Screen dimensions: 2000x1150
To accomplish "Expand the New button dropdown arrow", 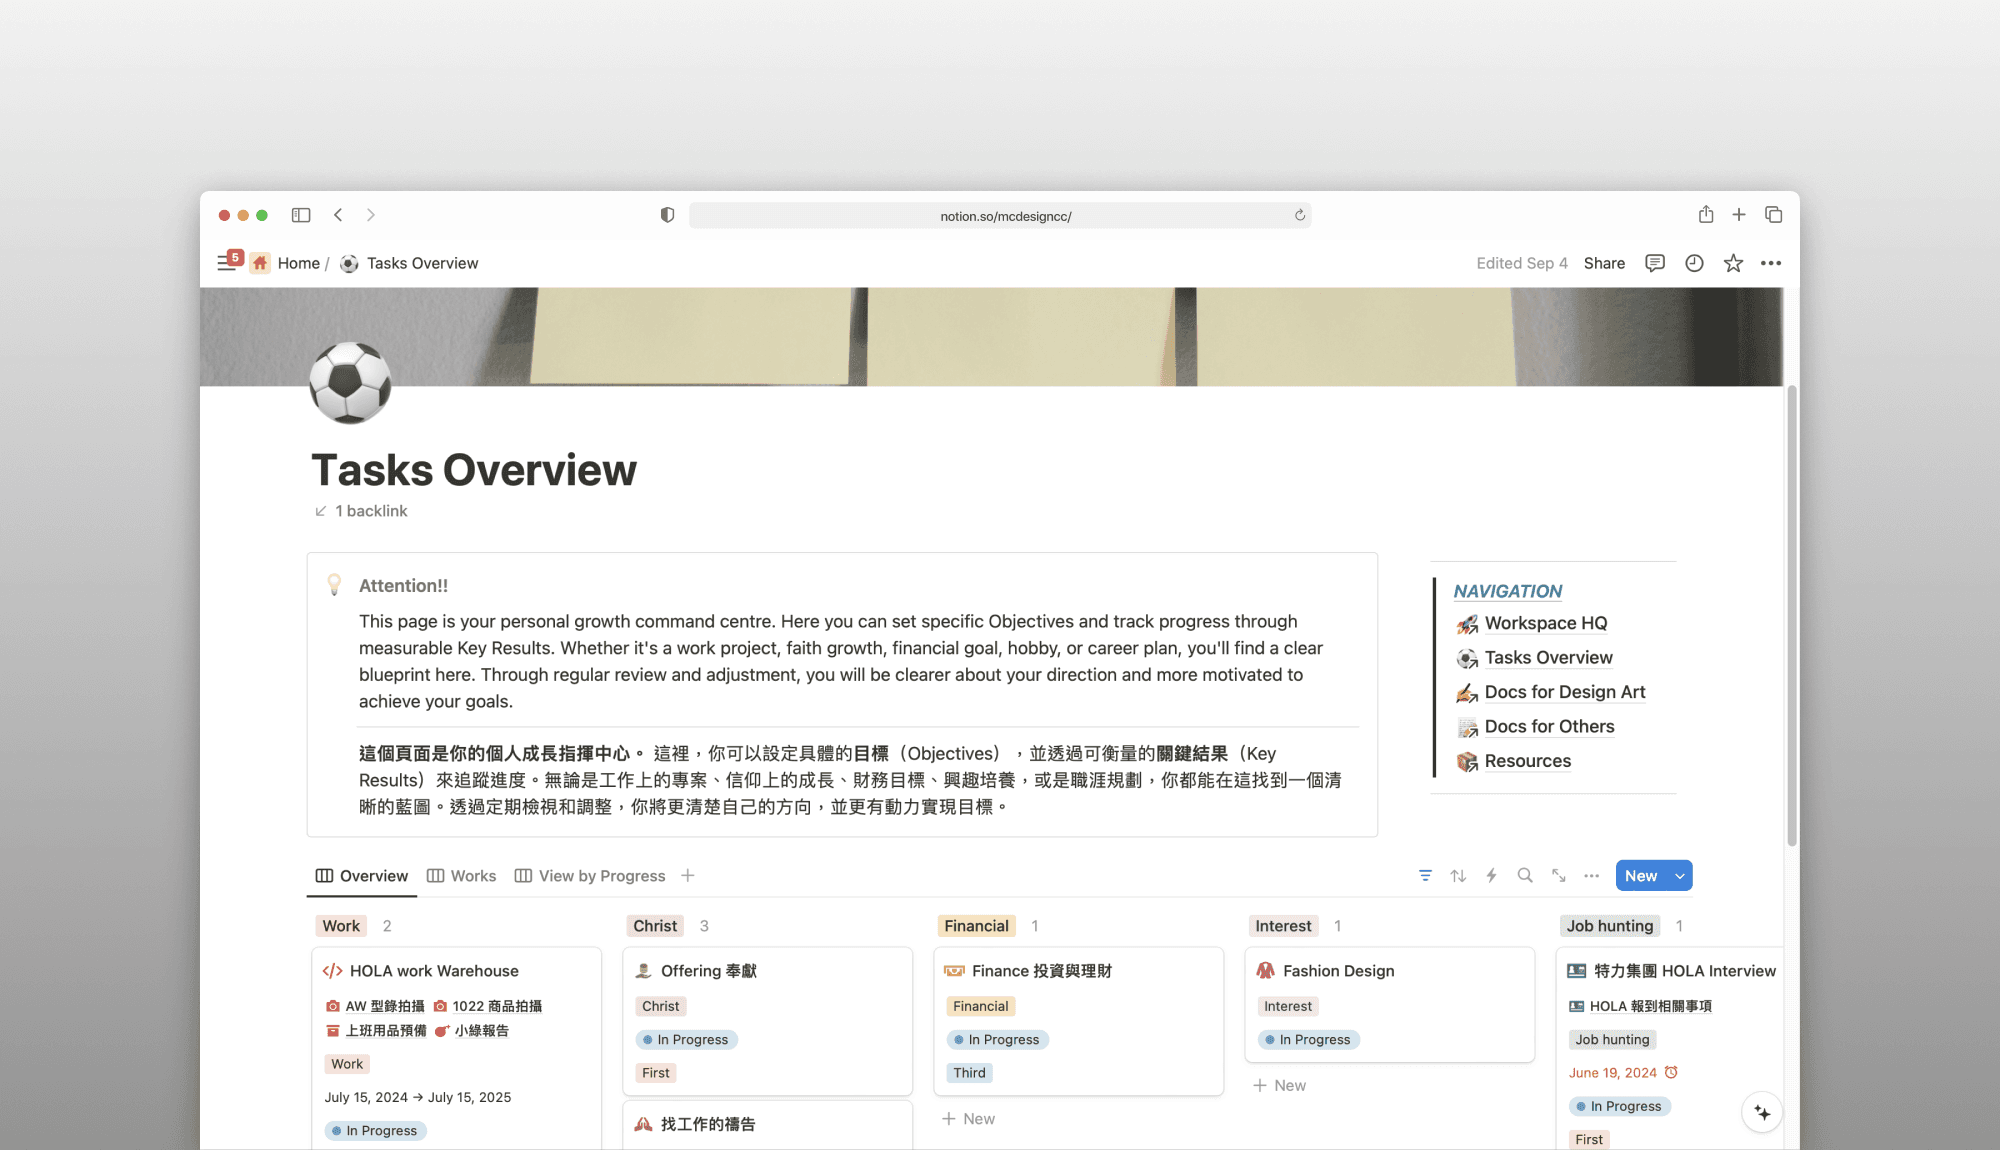I will 1680,876.
